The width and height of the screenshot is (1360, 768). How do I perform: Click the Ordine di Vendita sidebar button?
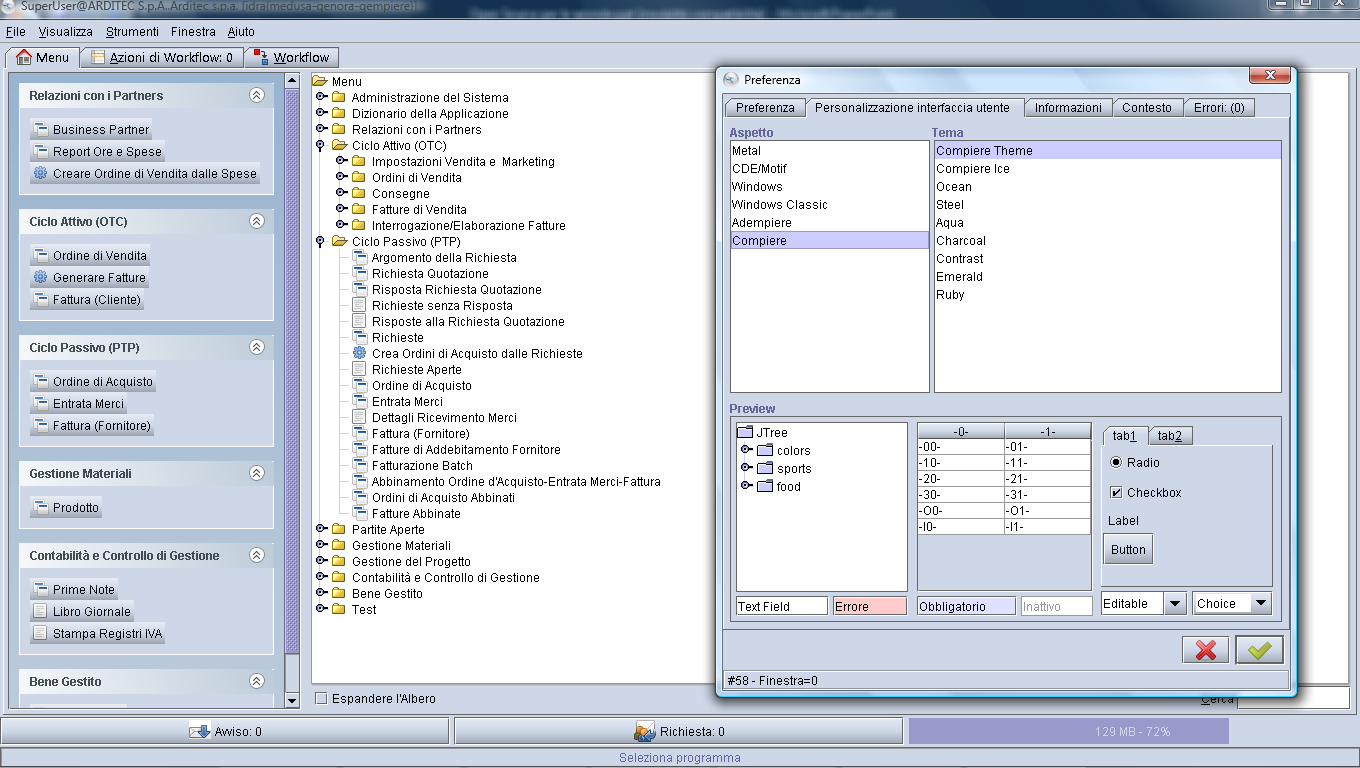tap(89, 255)
